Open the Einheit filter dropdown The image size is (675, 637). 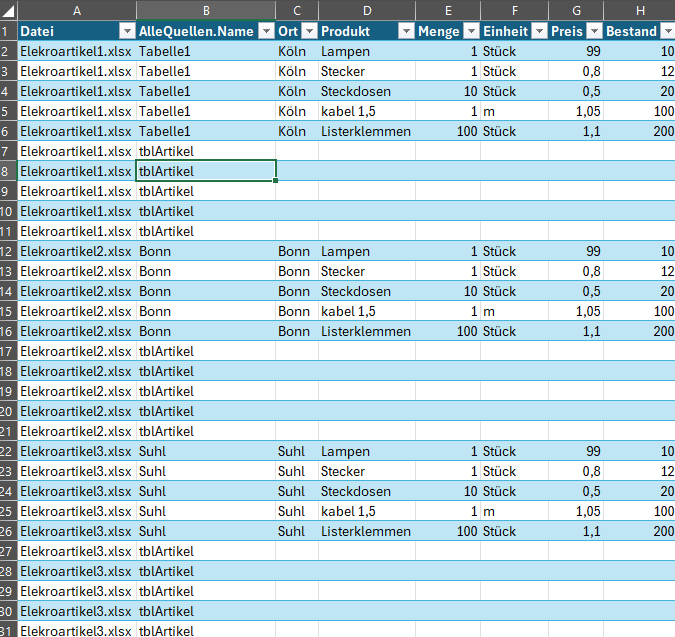click(x=538, y=31)
